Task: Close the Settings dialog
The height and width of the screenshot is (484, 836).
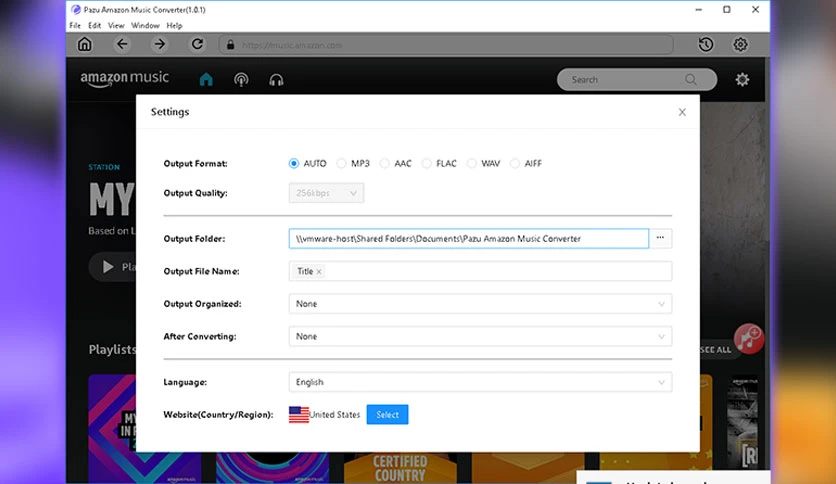Action: 682,112
